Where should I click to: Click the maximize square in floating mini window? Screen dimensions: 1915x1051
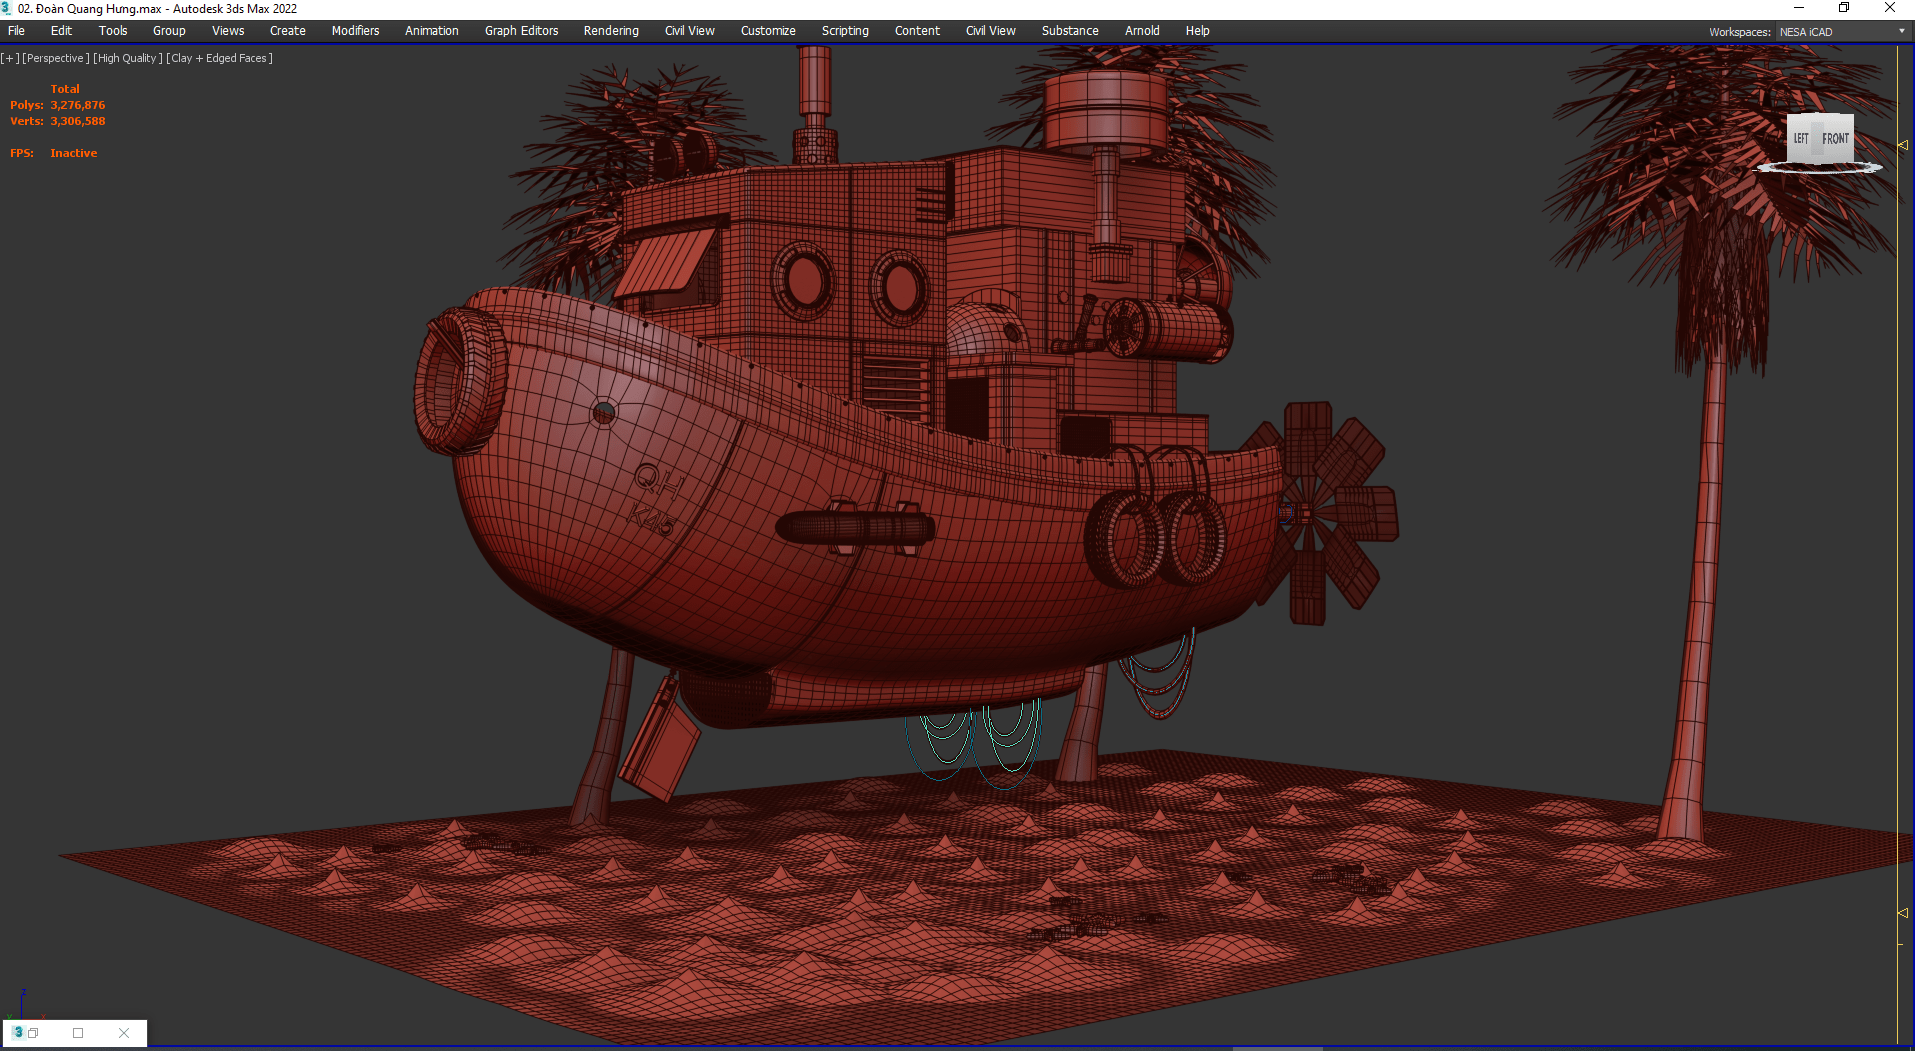(x=78, y=1033)
